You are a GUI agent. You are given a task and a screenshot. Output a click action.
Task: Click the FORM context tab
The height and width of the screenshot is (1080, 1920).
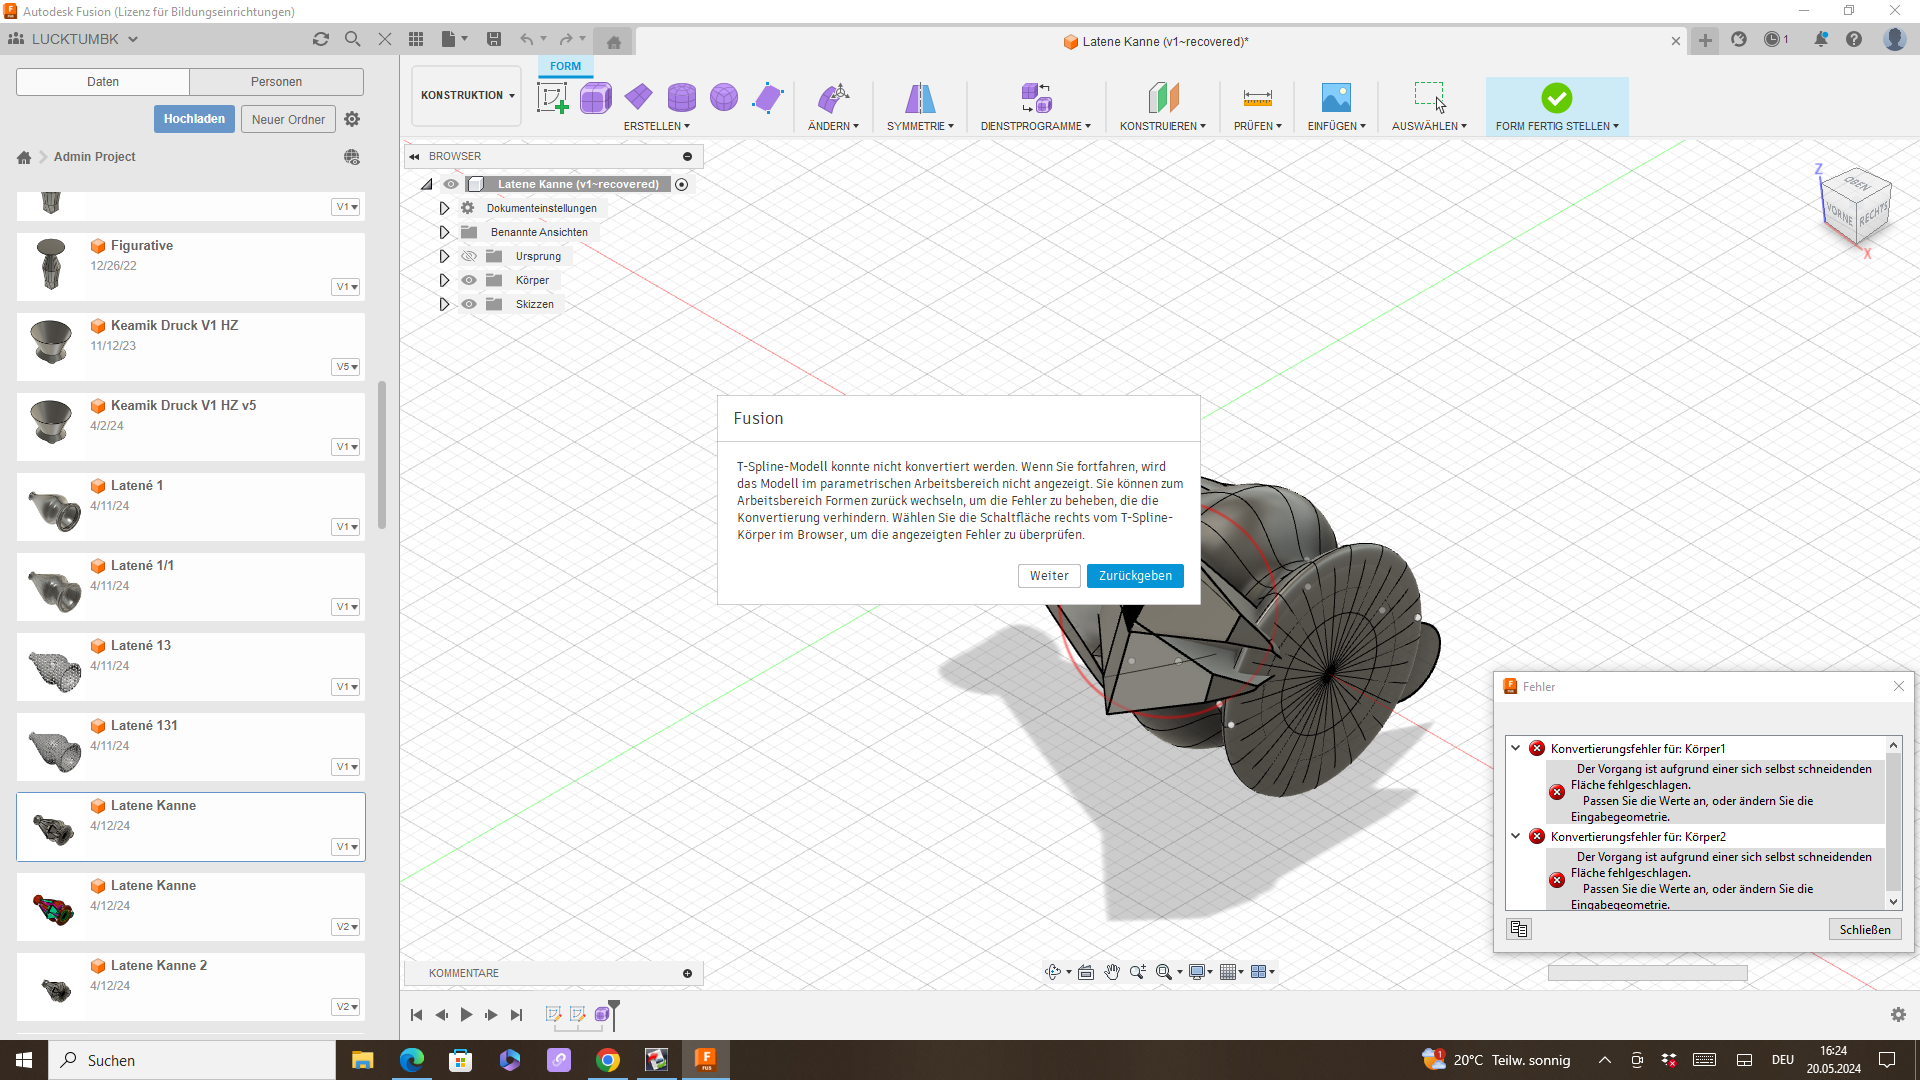click(565, 66)
